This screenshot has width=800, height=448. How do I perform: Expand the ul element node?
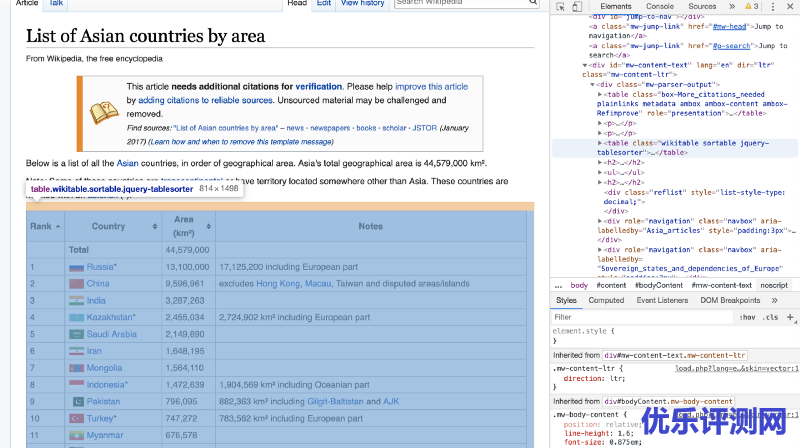coord(600,172)
